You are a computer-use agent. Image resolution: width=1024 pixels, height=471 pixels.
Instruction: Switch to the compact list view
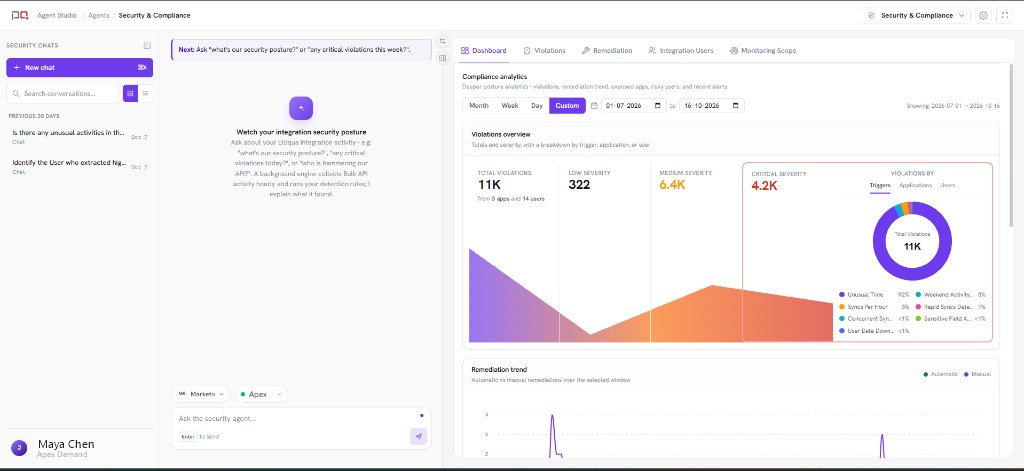[146, 93]
